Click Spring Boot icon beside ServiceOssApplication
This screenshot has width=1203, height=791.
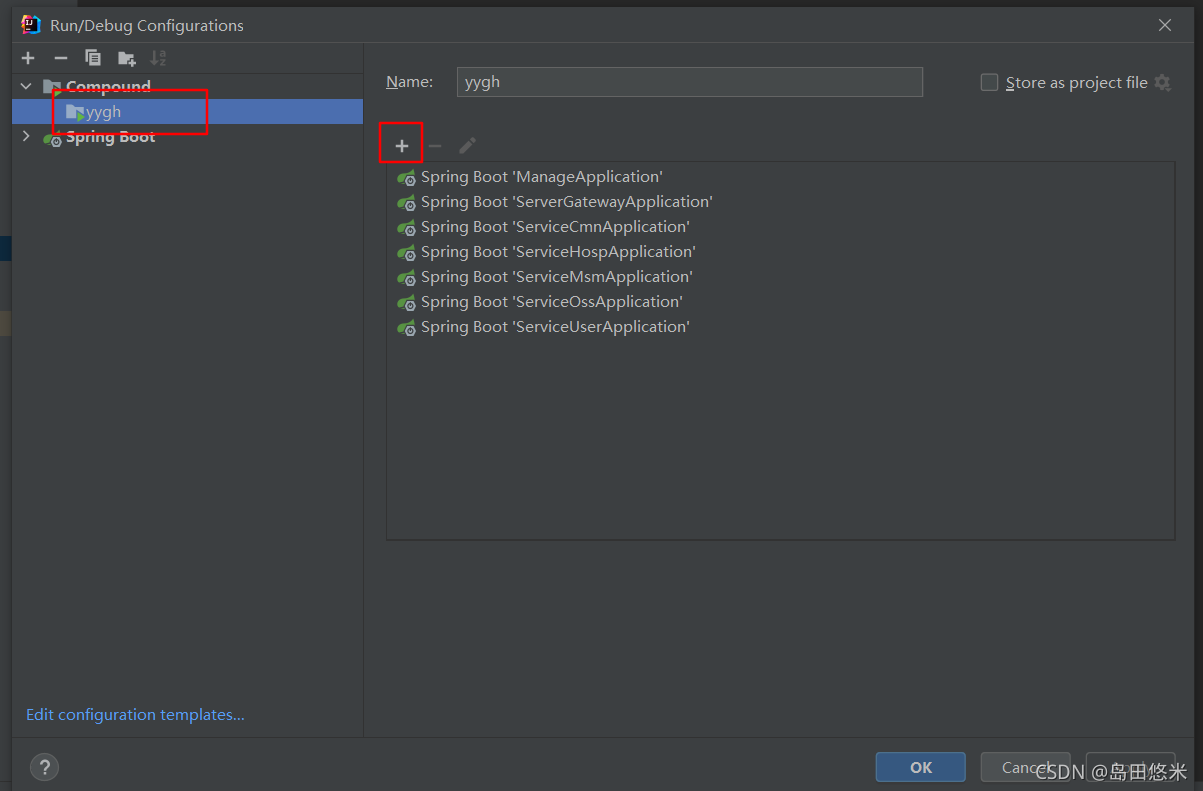click(x=406, y=303)
